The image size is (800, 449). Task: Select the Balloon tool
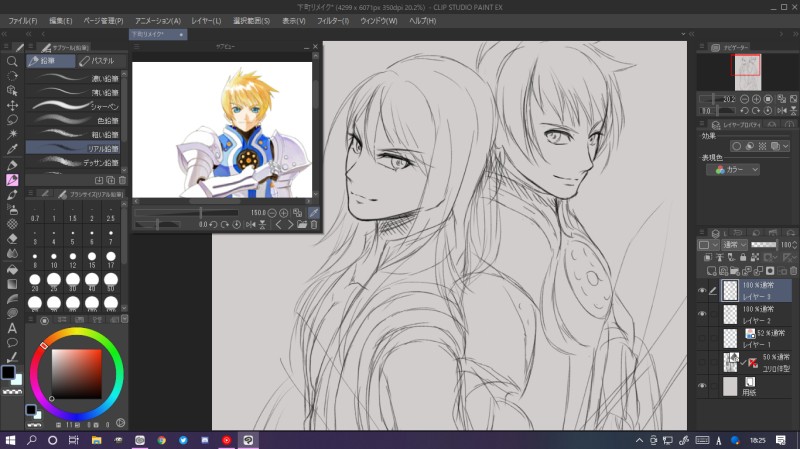pyautogui.click(x=12, y=342)
